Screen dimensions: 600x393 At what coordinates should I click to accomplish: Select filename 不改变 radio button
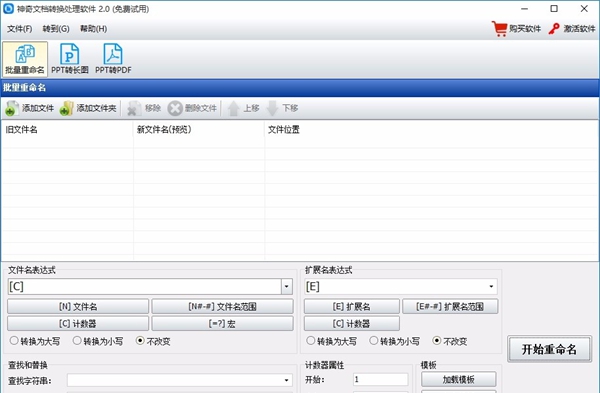tap(140, 340)
